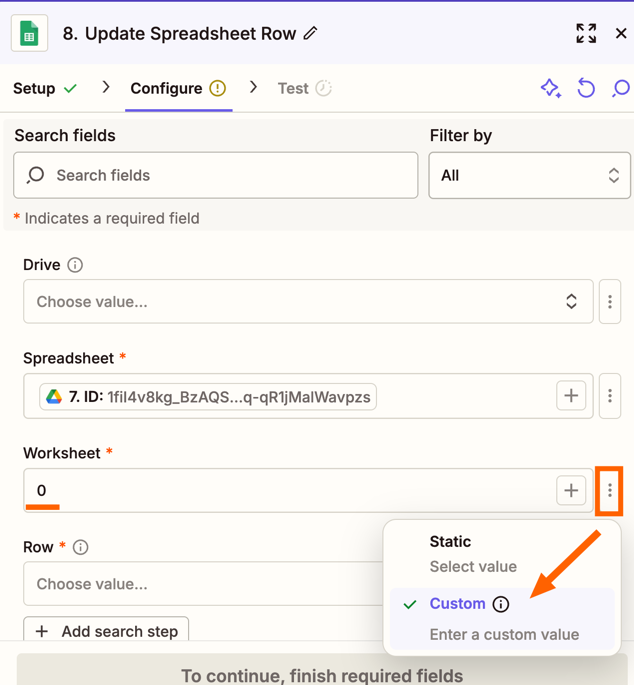Viewport: 634px width, 685px height.
Task: Click the Google Sheets app icon
Action: [29, 34]
